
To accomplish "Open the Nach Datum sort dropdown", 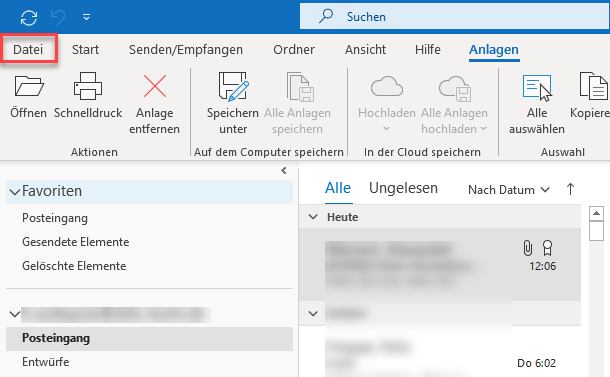I will (x=508, y=190).
